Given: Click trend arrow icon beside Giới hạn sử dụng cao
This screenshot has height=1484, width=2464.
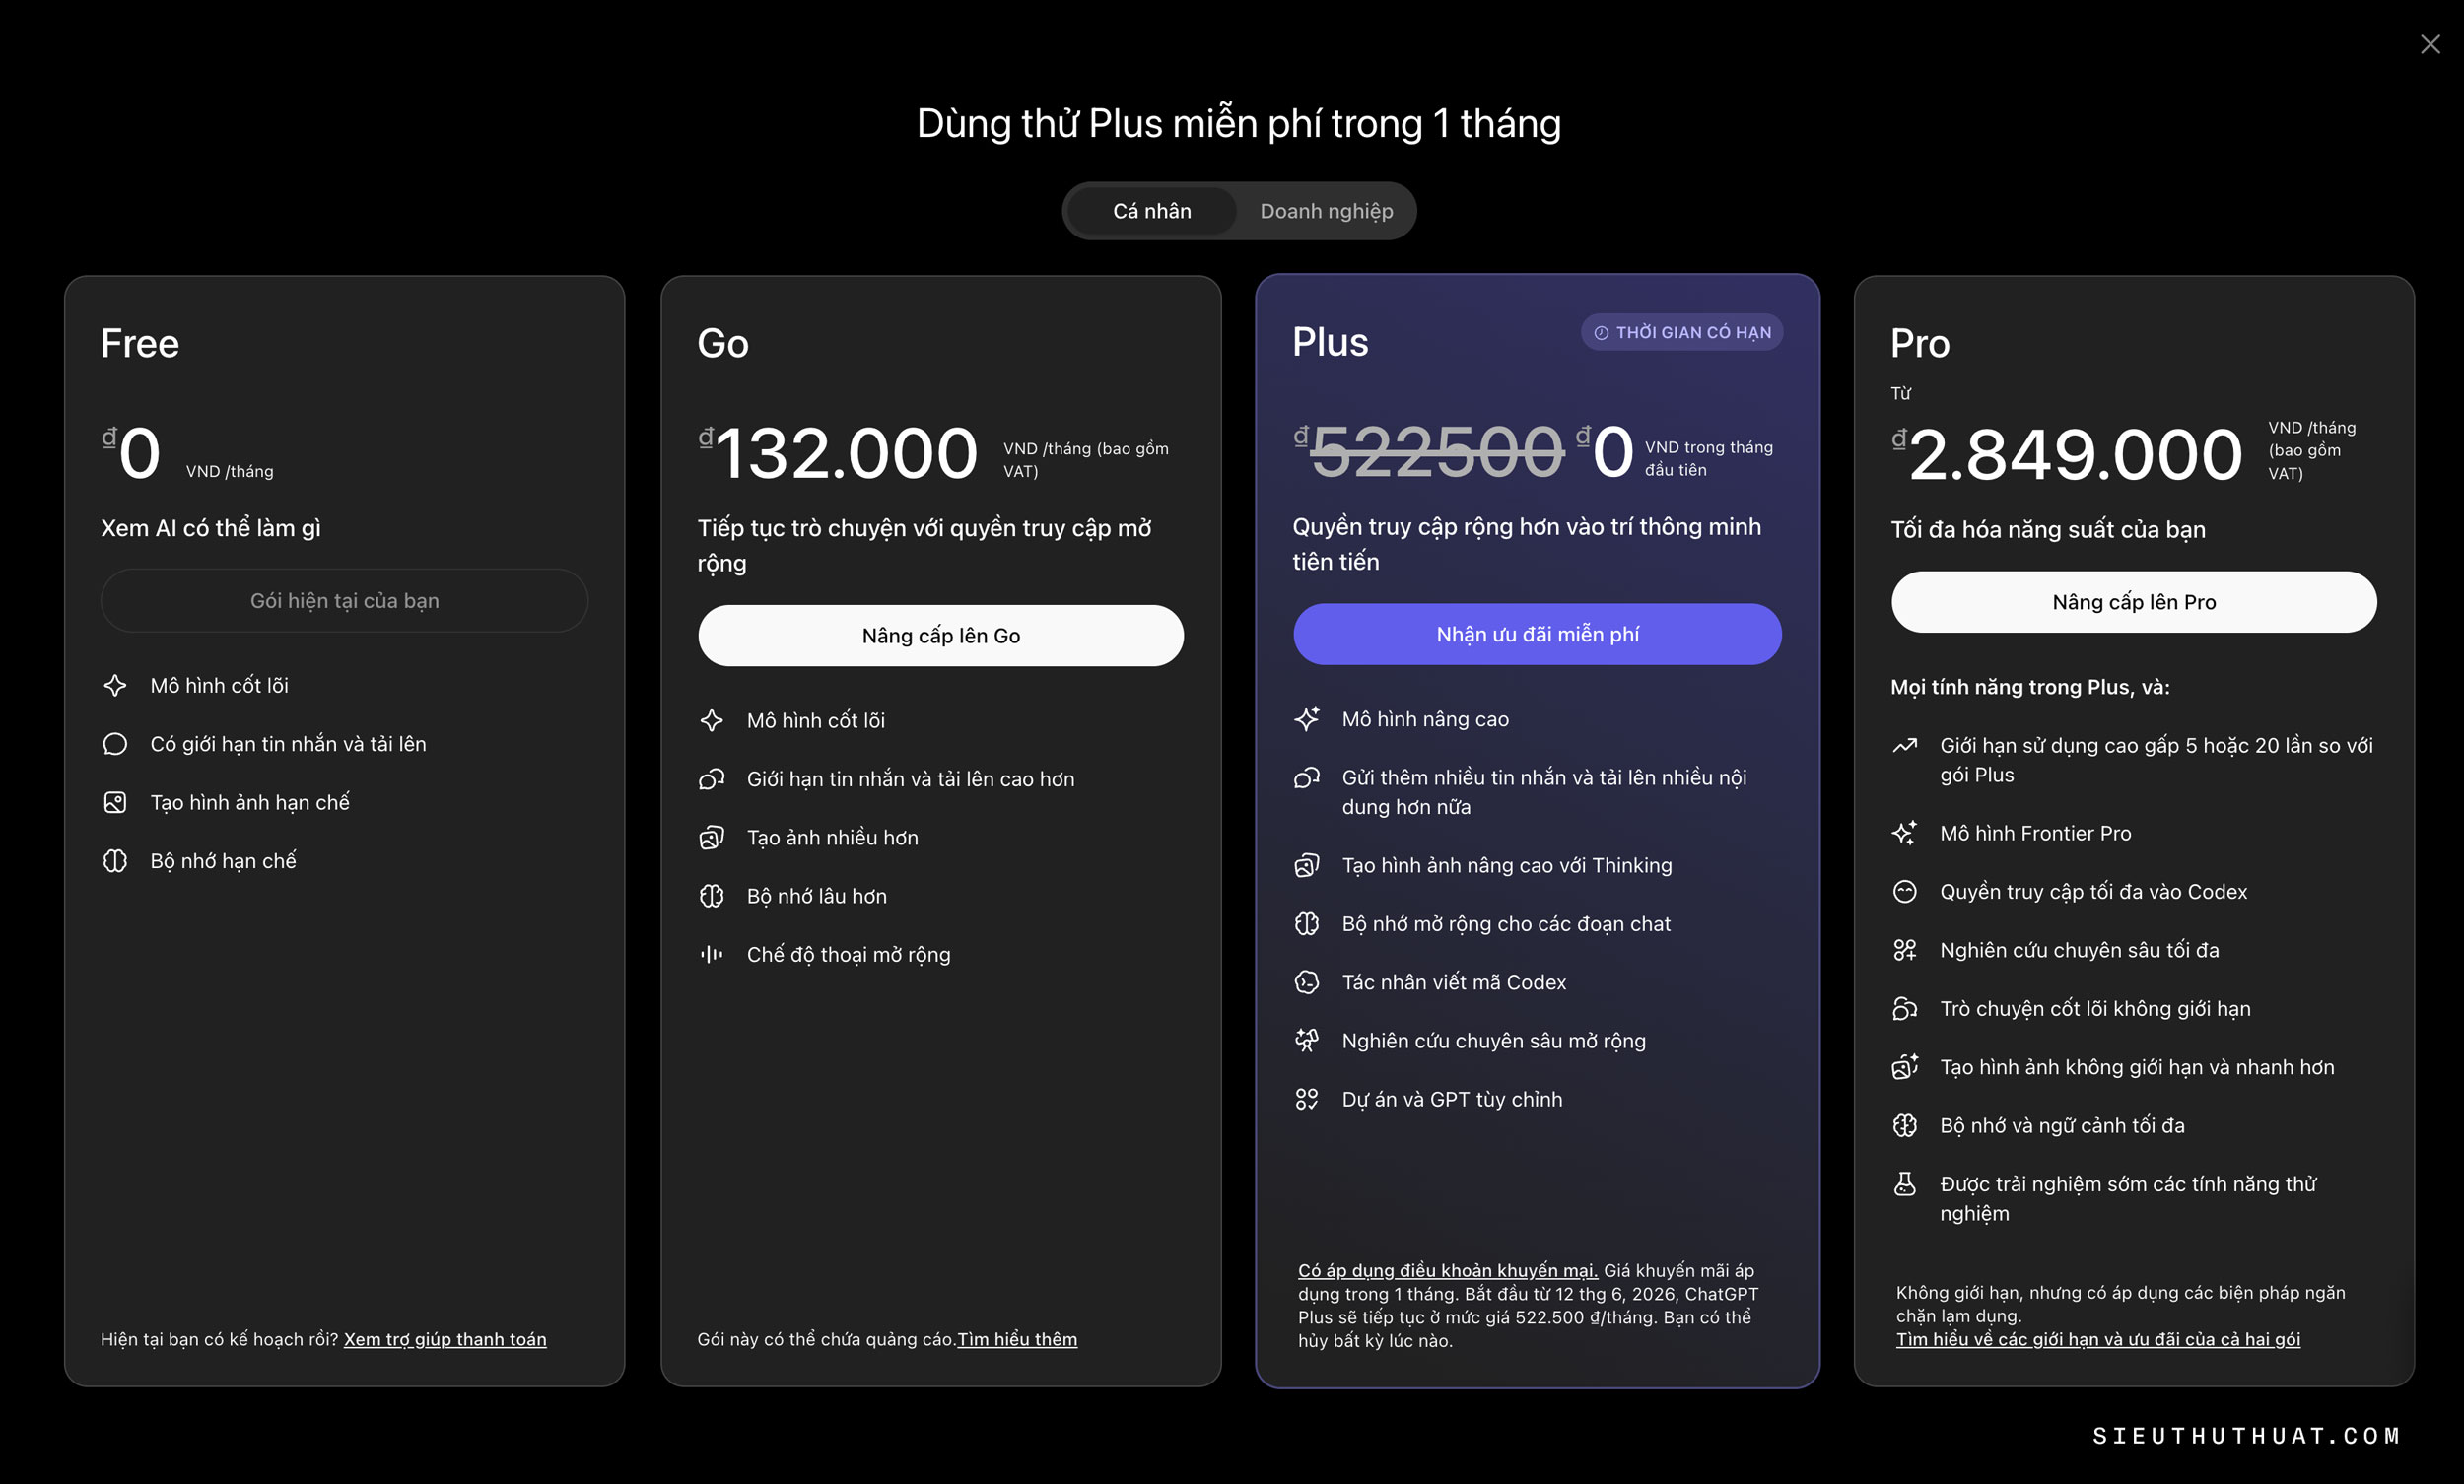Looking at the screenshot, I should click(x=1905, y=745).
